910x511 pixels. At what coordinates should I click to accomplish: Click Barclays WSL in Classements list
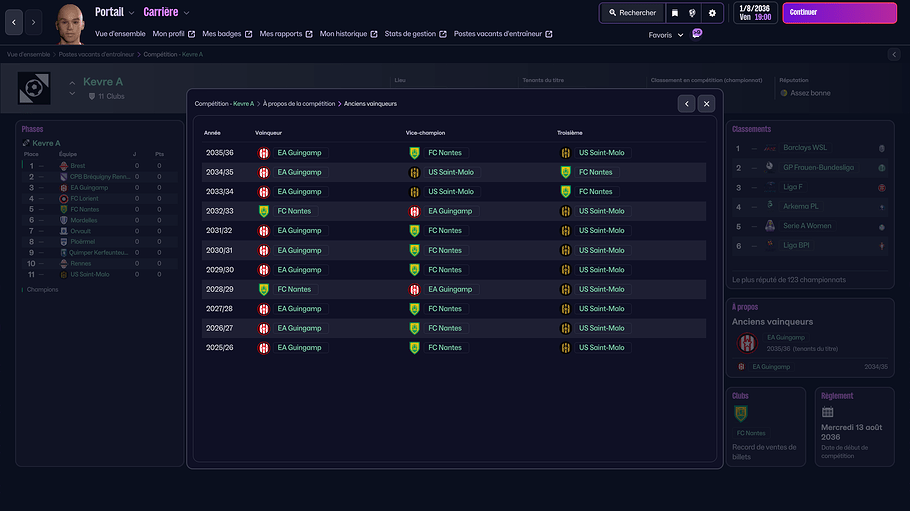(805, 148)
